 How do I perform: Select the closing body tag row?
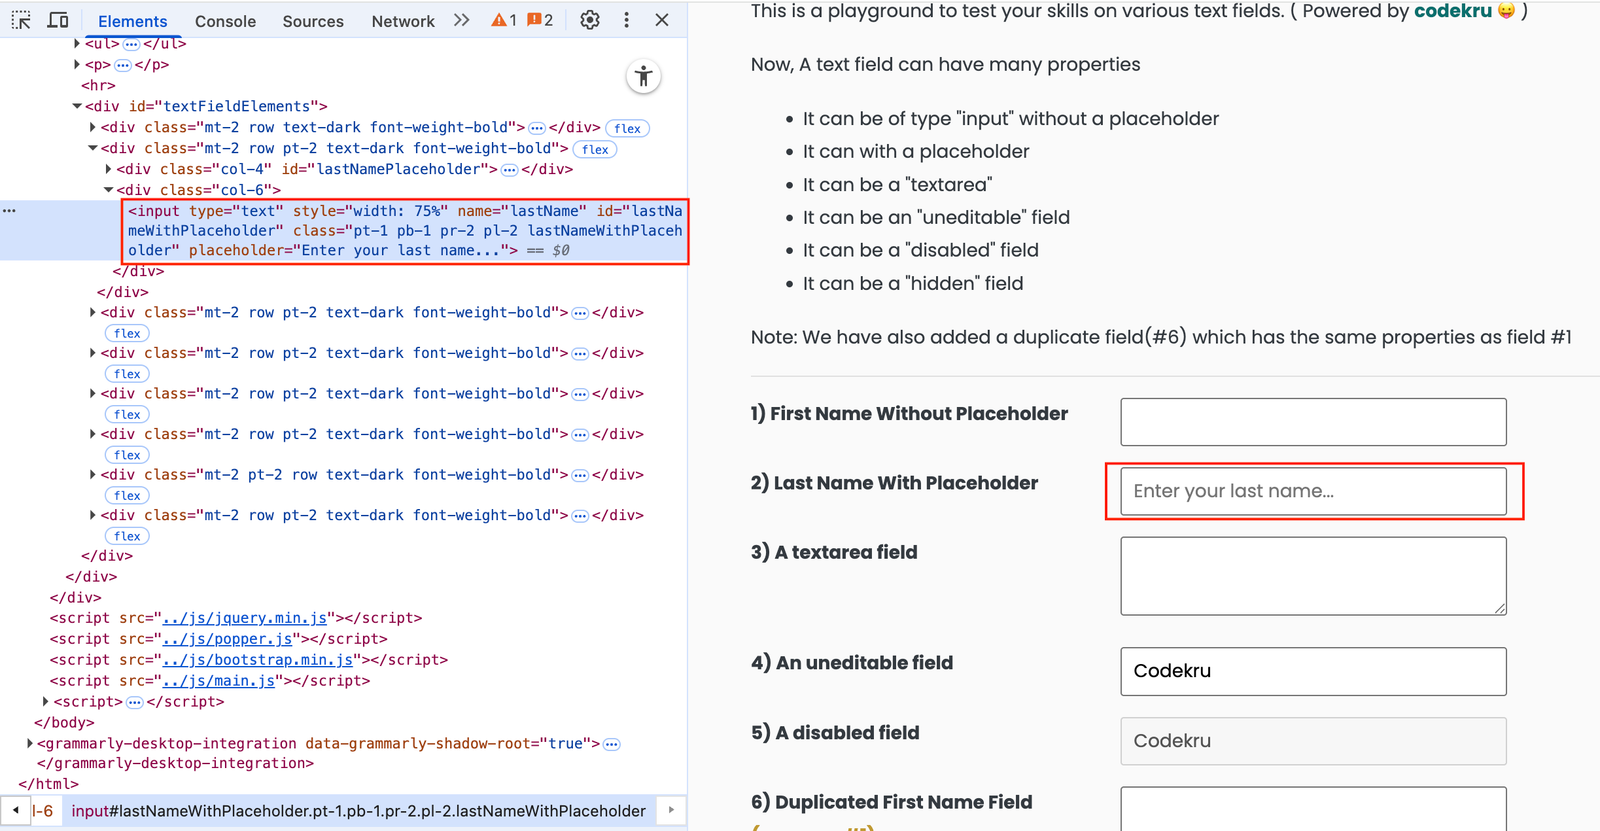point(64,722)
